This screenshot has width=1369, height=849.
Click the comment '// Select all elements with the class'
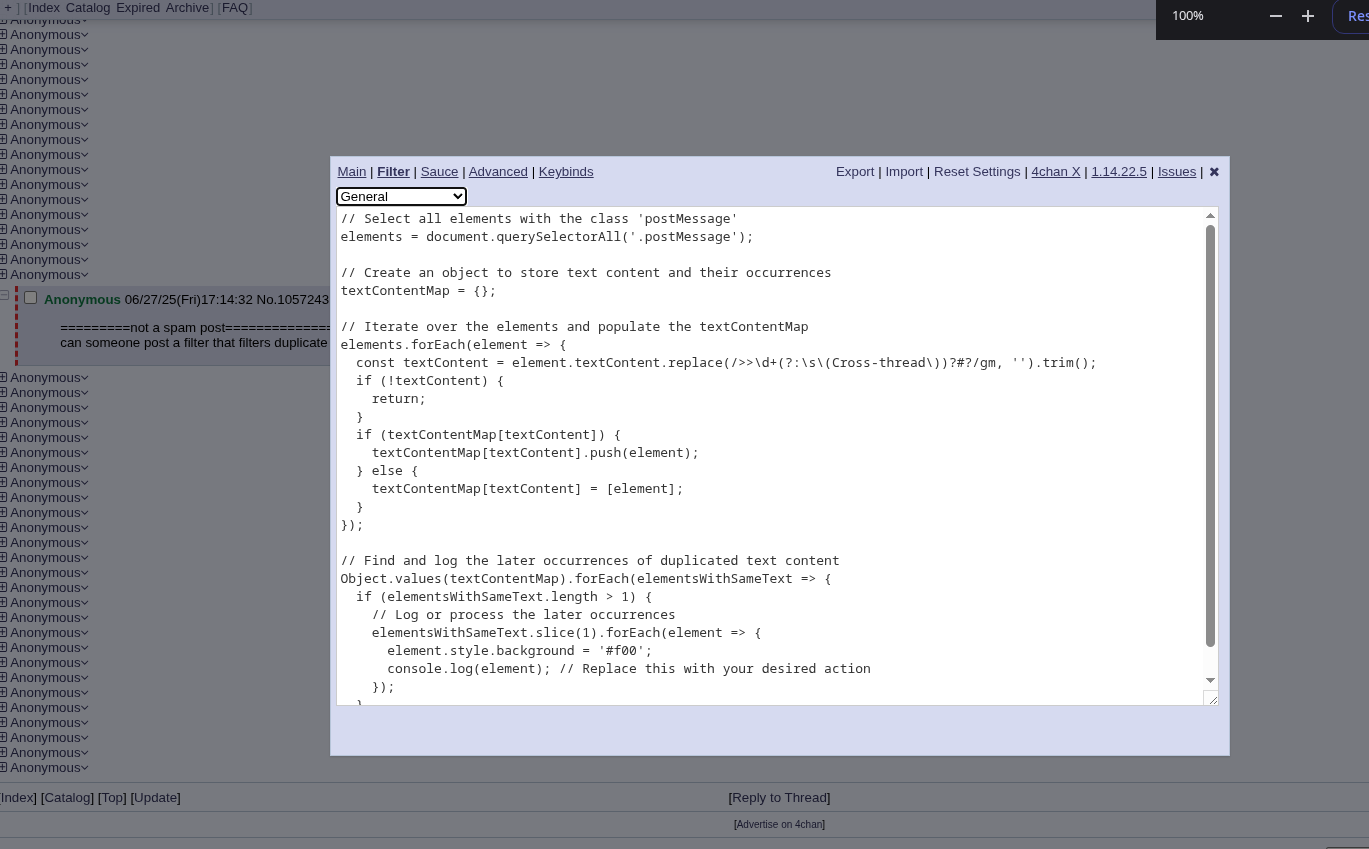pos(539,219)
